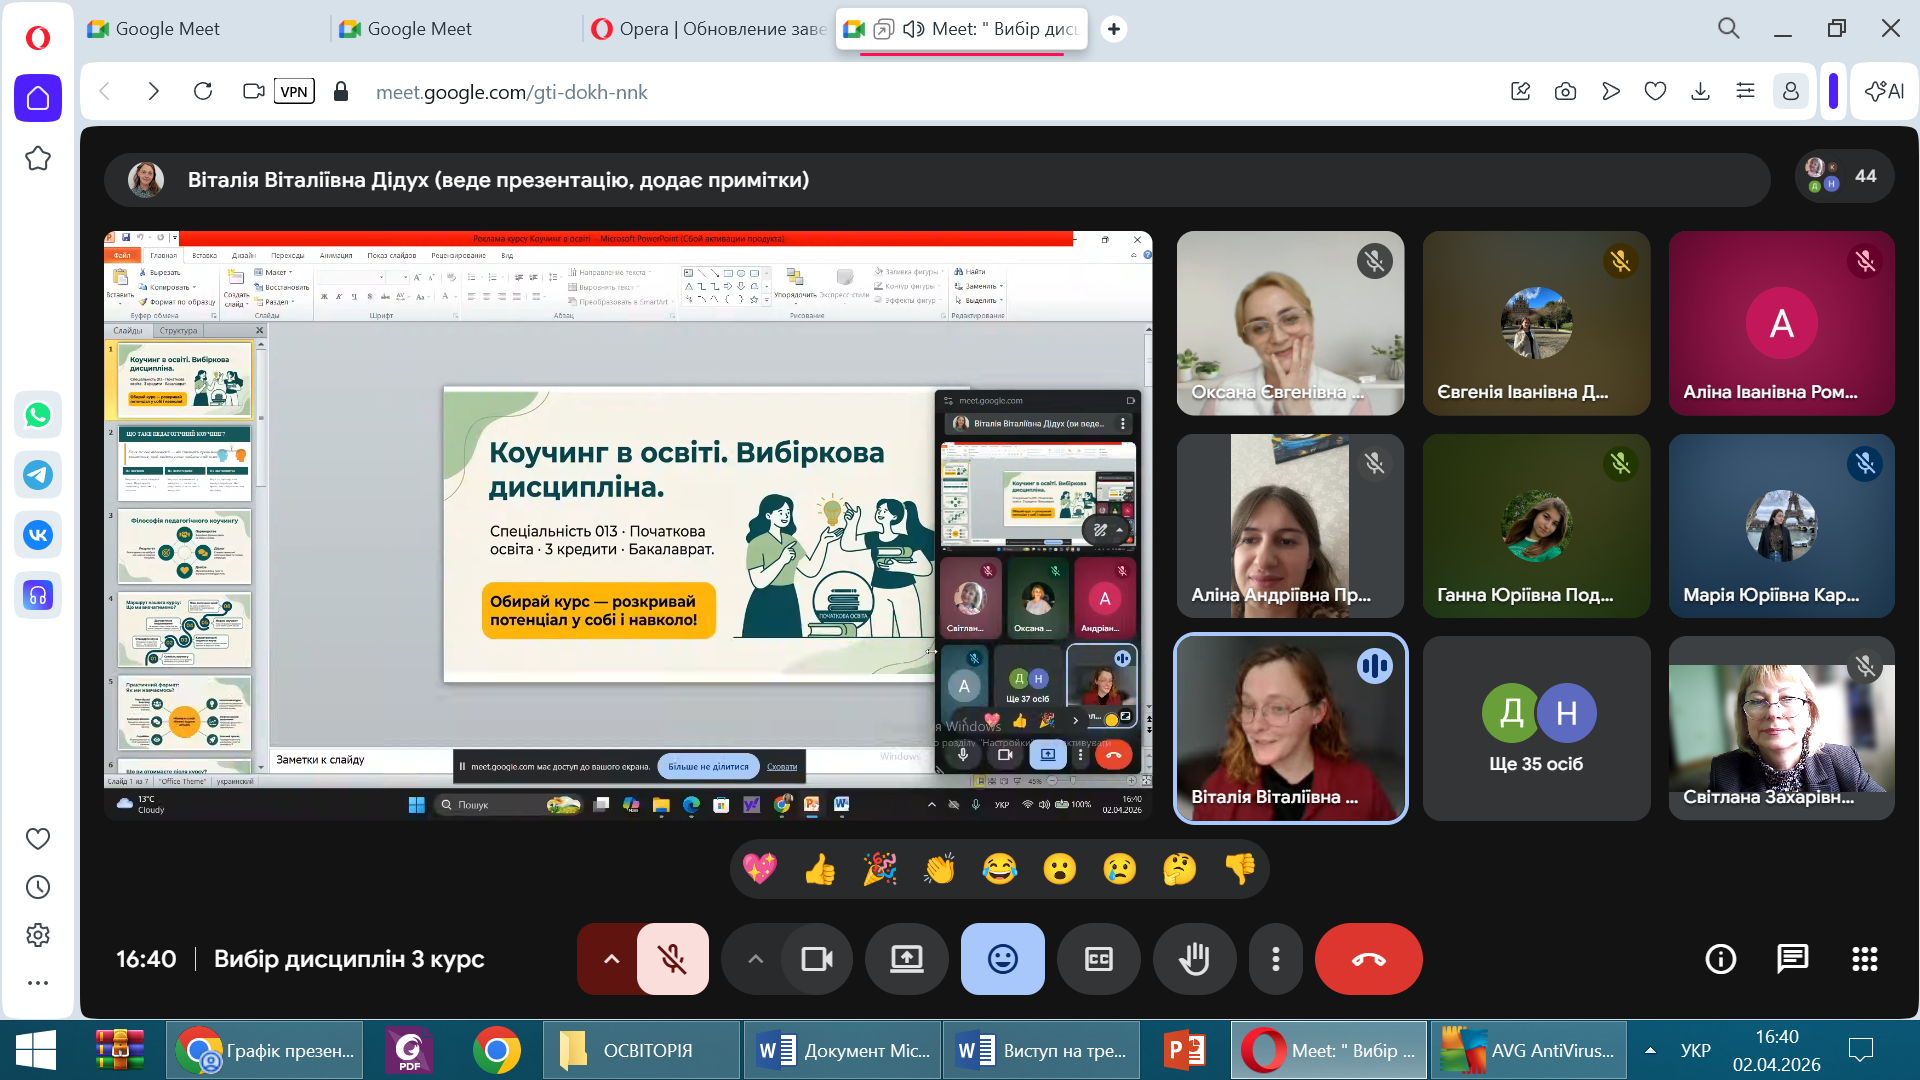Toggle closed captions in Meet
The height and width of the screenshot is (1080, 1920).
tap(1099, 959)
